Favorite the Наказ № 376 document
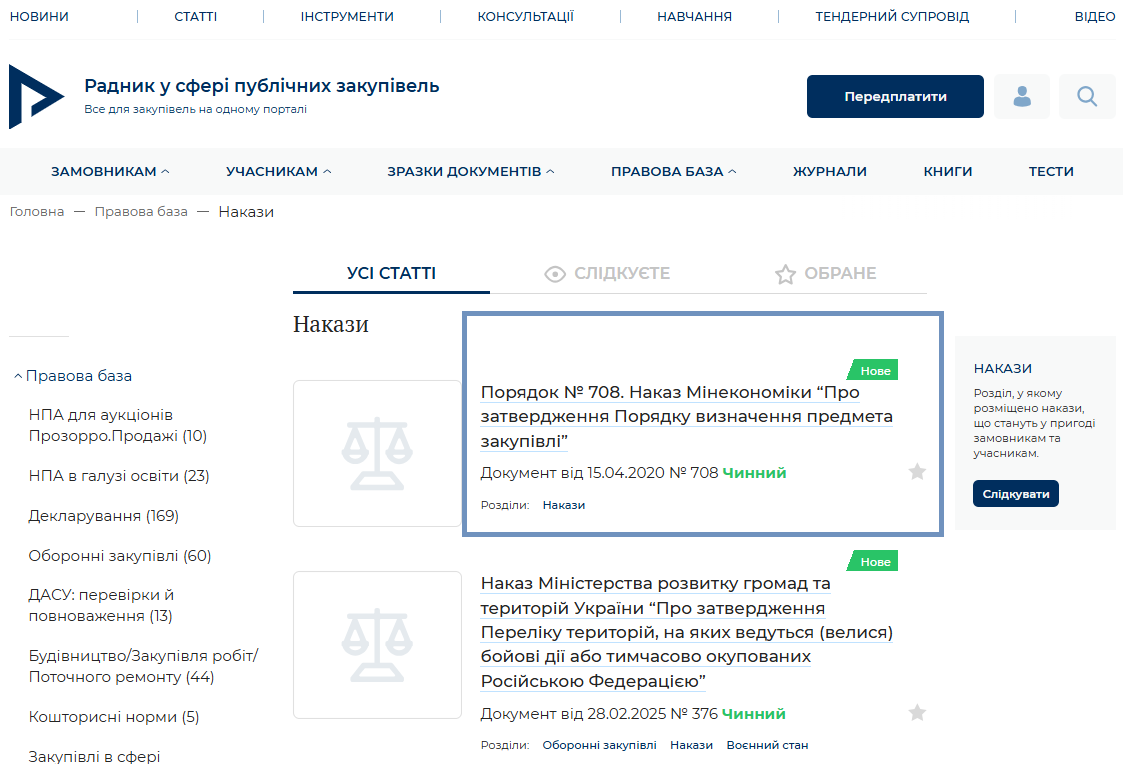The height and width of the screenshot is (764, 1123). tap(917, 713)
